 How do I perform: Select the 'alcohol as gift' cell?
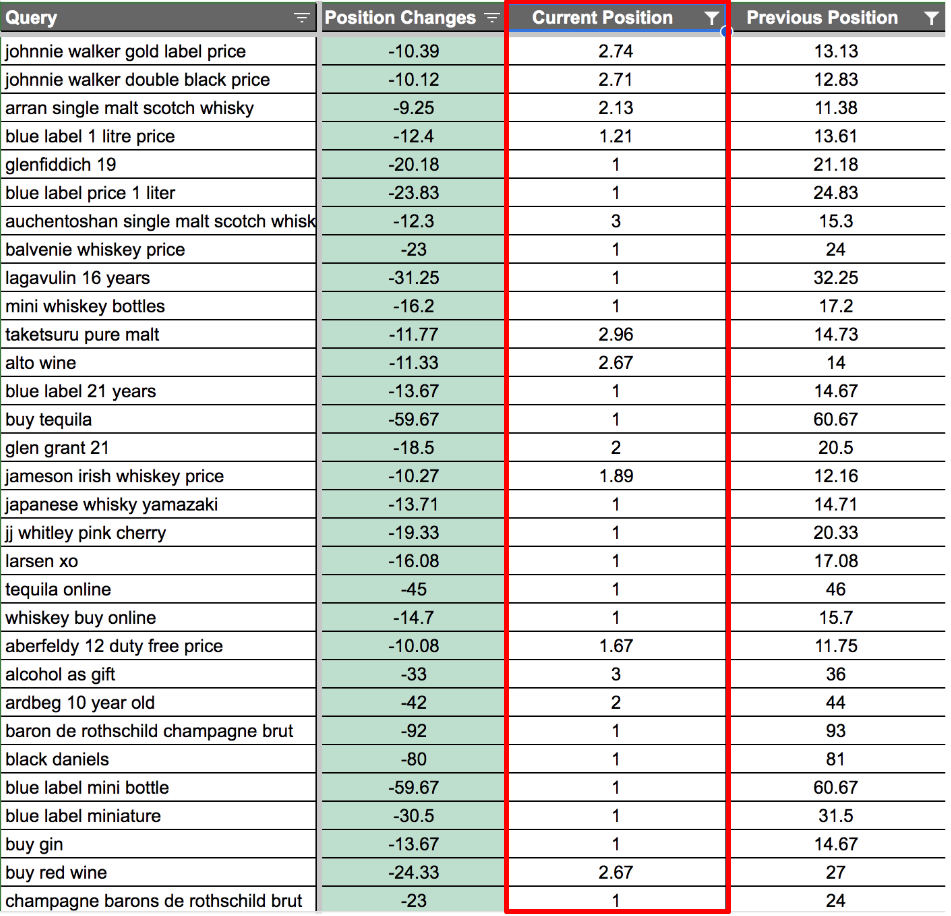(x=159, y=674)
